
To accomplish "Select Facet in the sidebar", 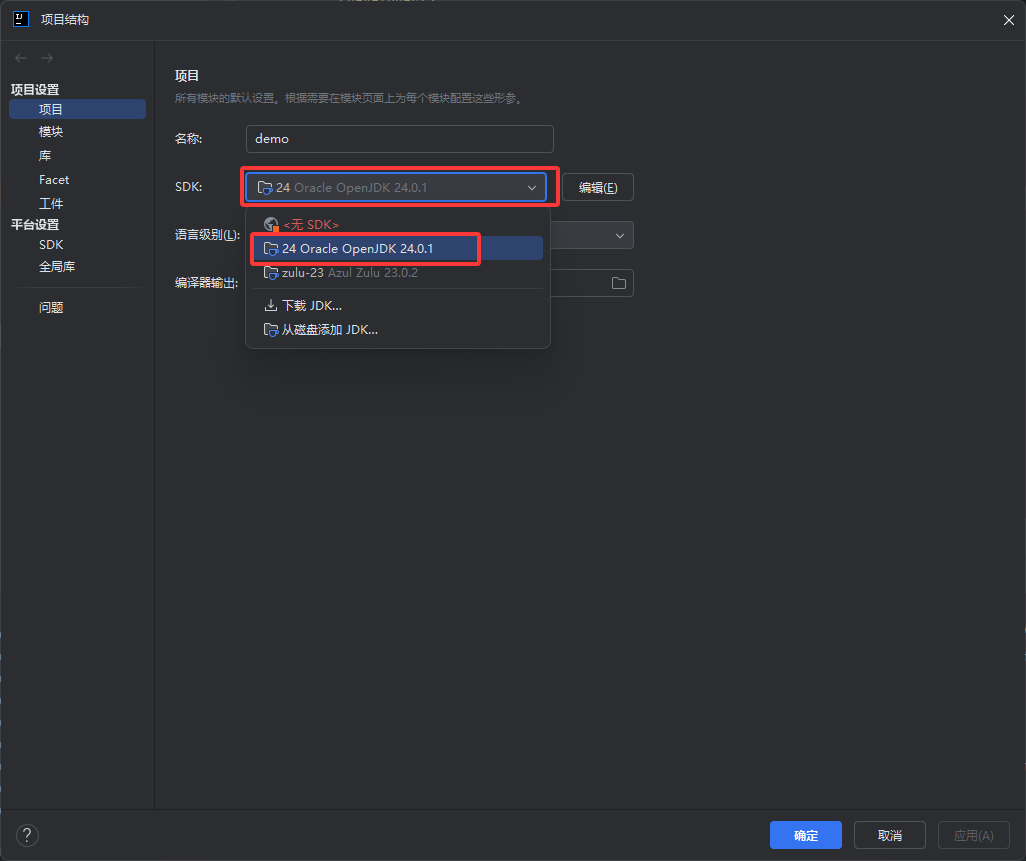I will [x=54, y=180].
